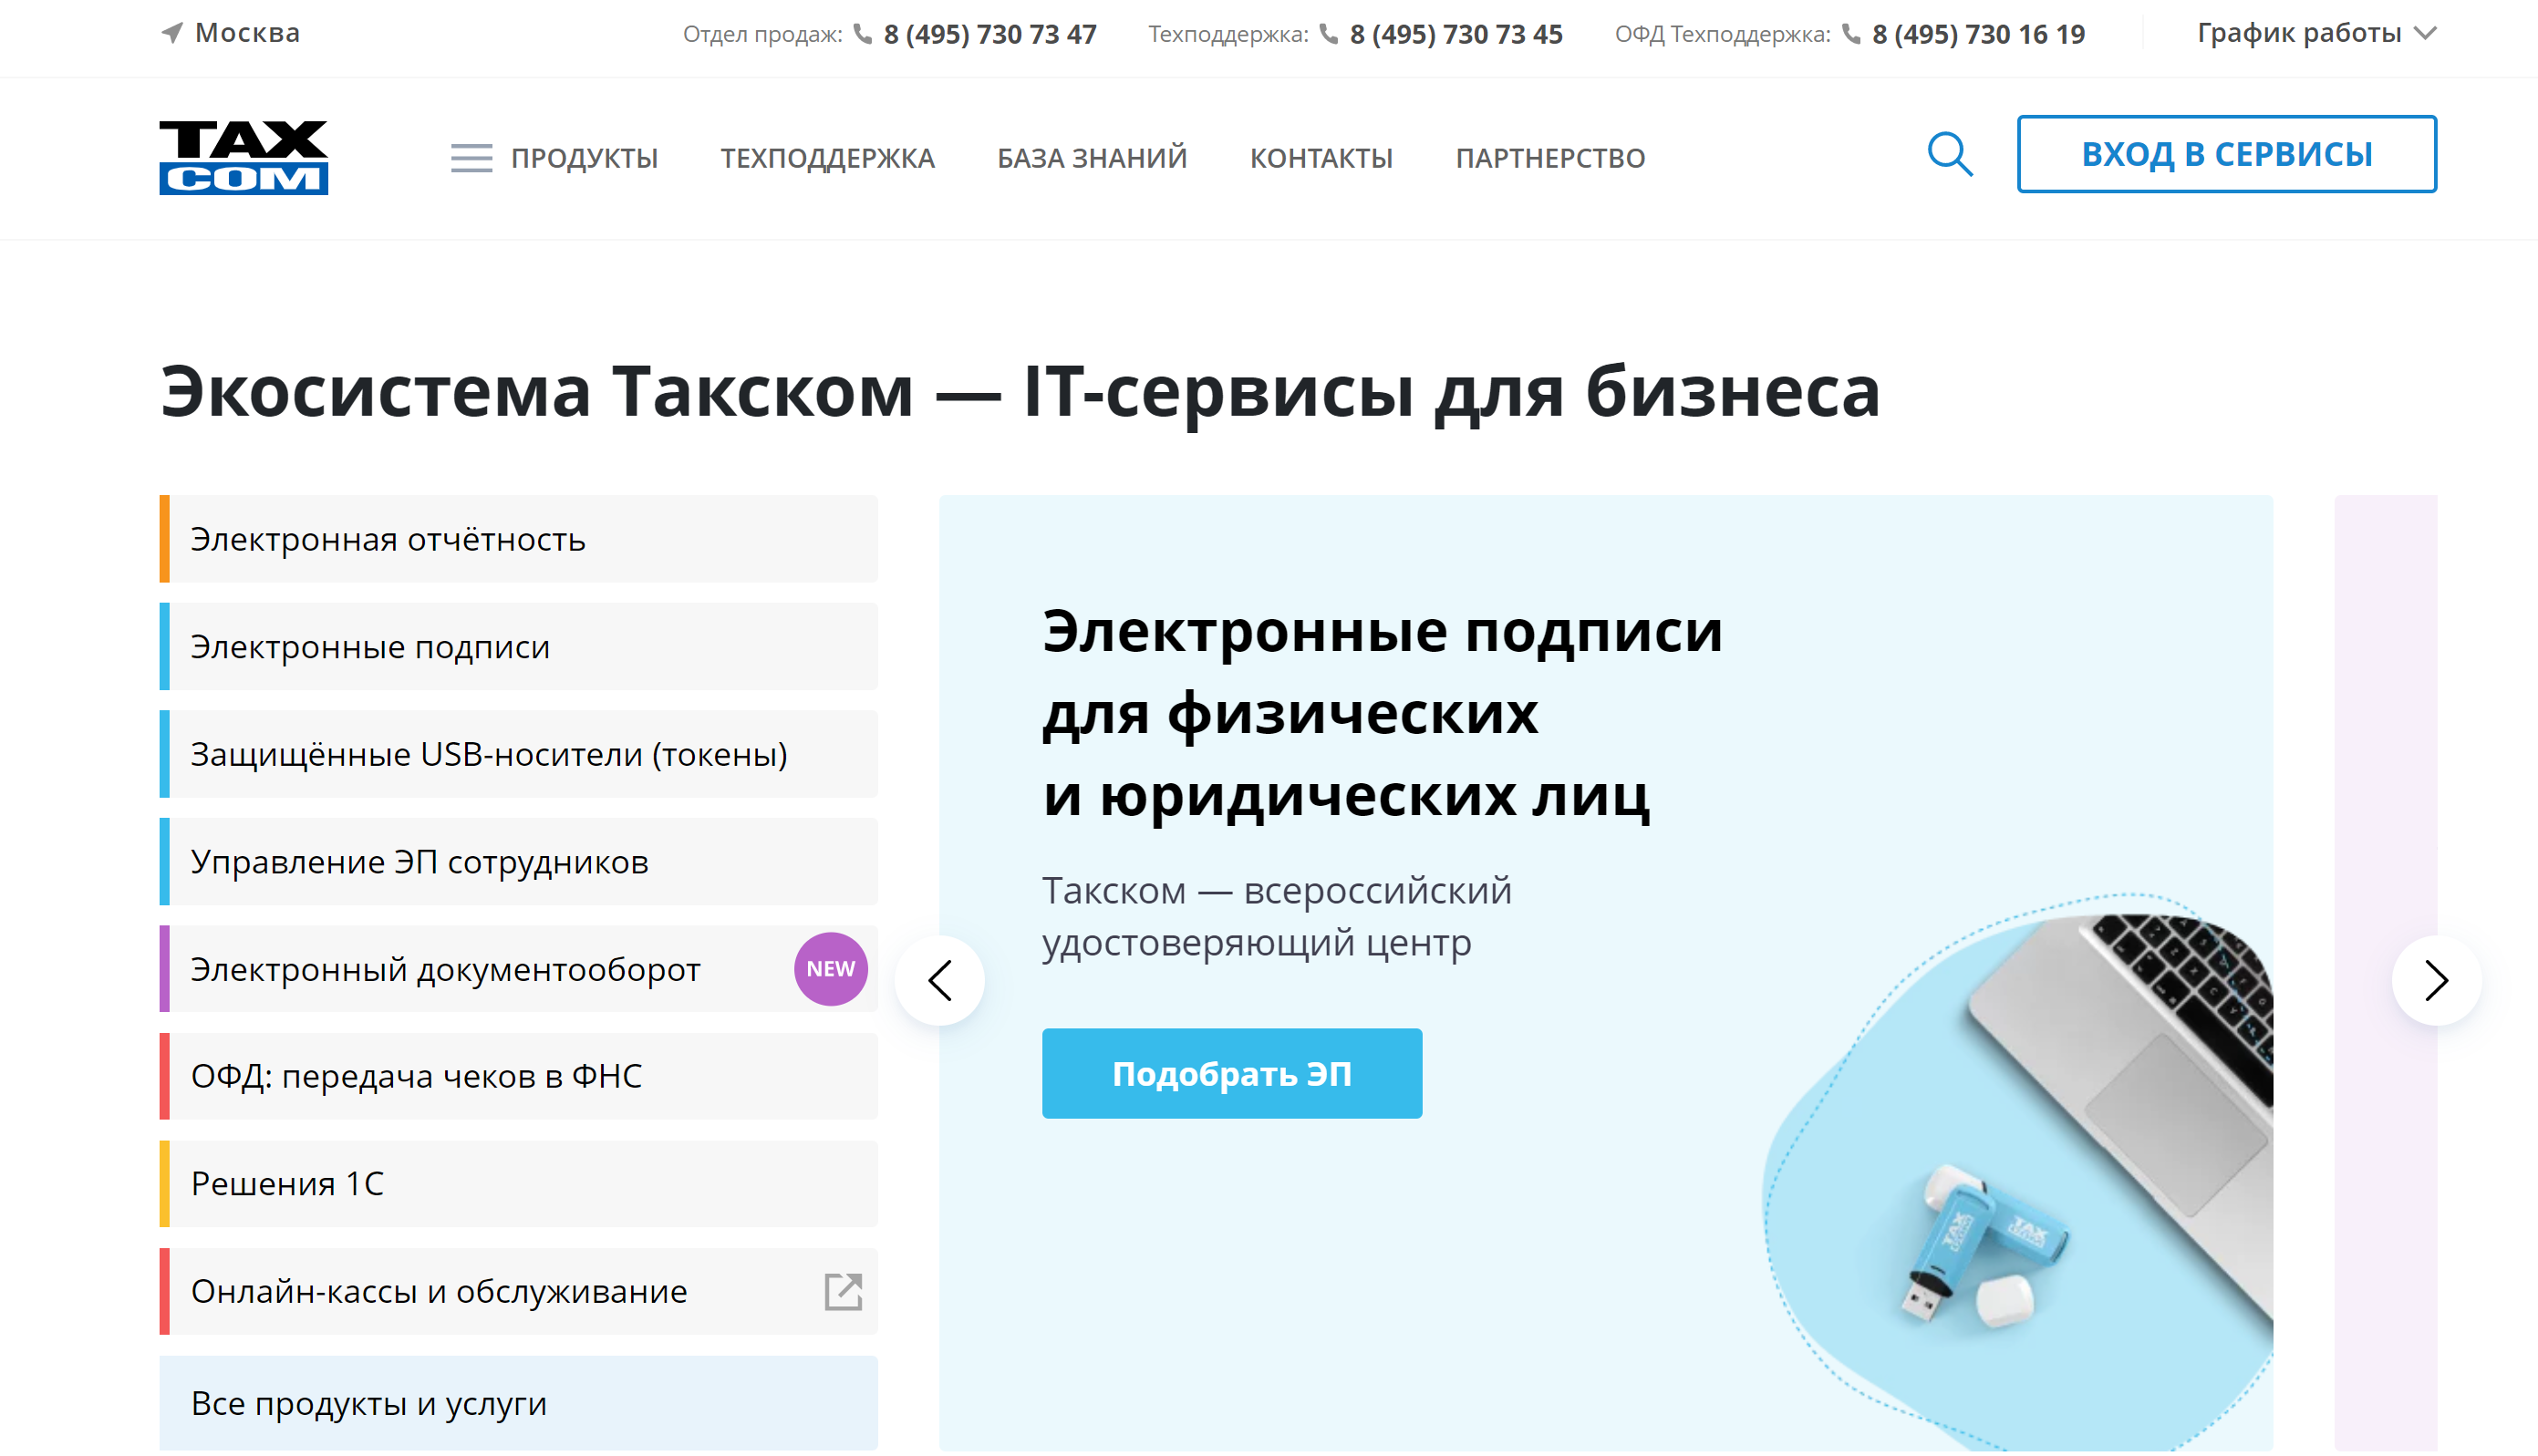The height and width of the screenshot is (1456, 2538).
Task: Open the Партнерство menu item
Action: [1550, 158]
